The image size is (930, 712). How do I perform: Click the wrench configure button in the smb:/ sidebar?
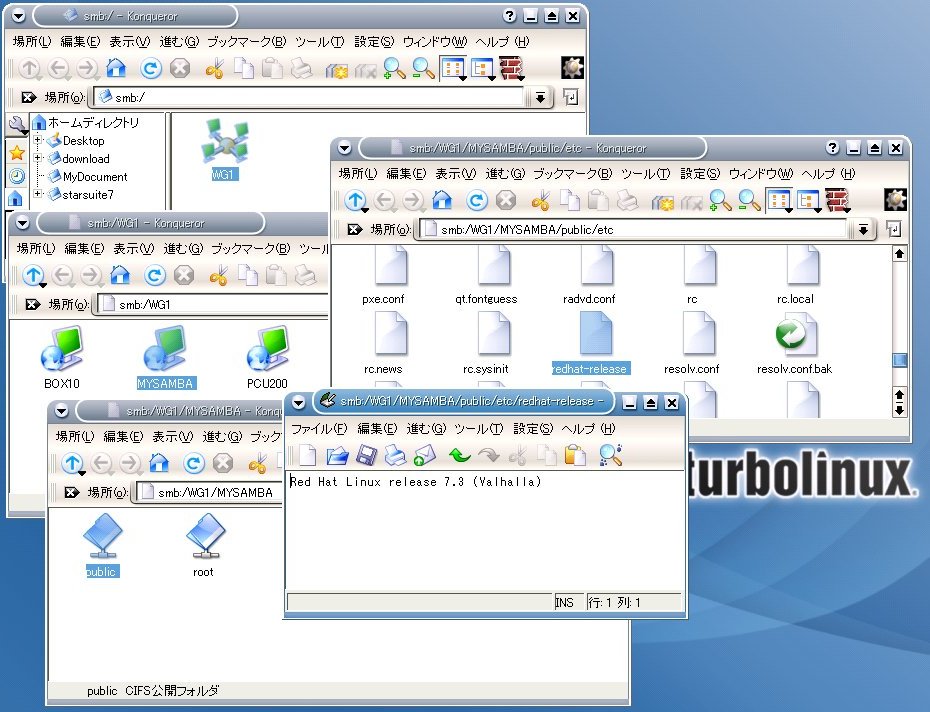coord(17,125)
